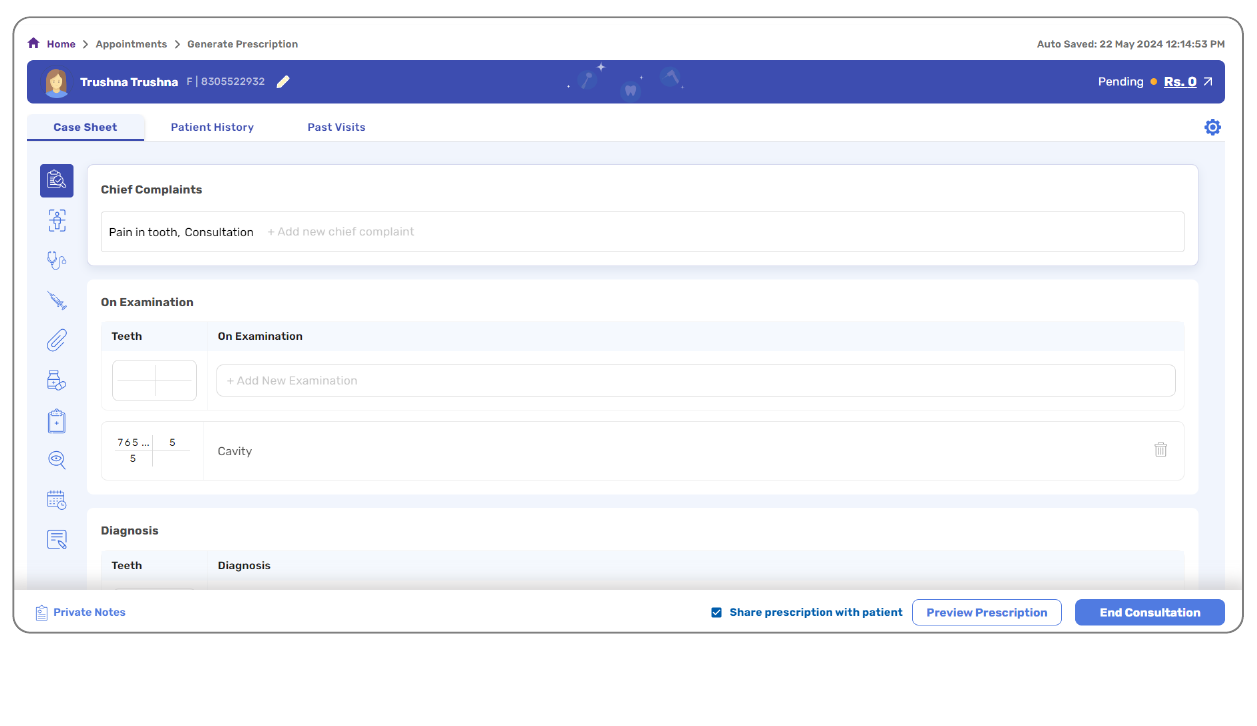Open the calendar clock sidebar icon
Screen dimensions: 1257x726
click(x=57, y=500)
